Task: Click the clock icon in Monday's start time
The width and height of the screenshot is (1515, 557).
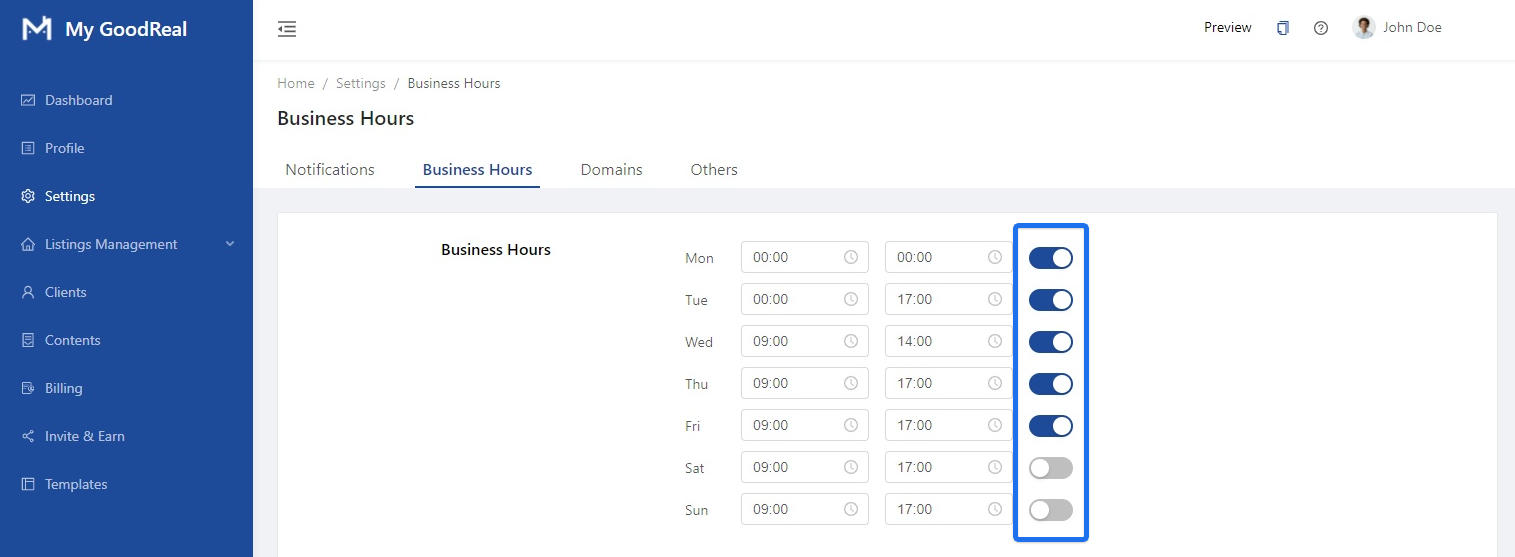Action: click(x=851, y=257)
